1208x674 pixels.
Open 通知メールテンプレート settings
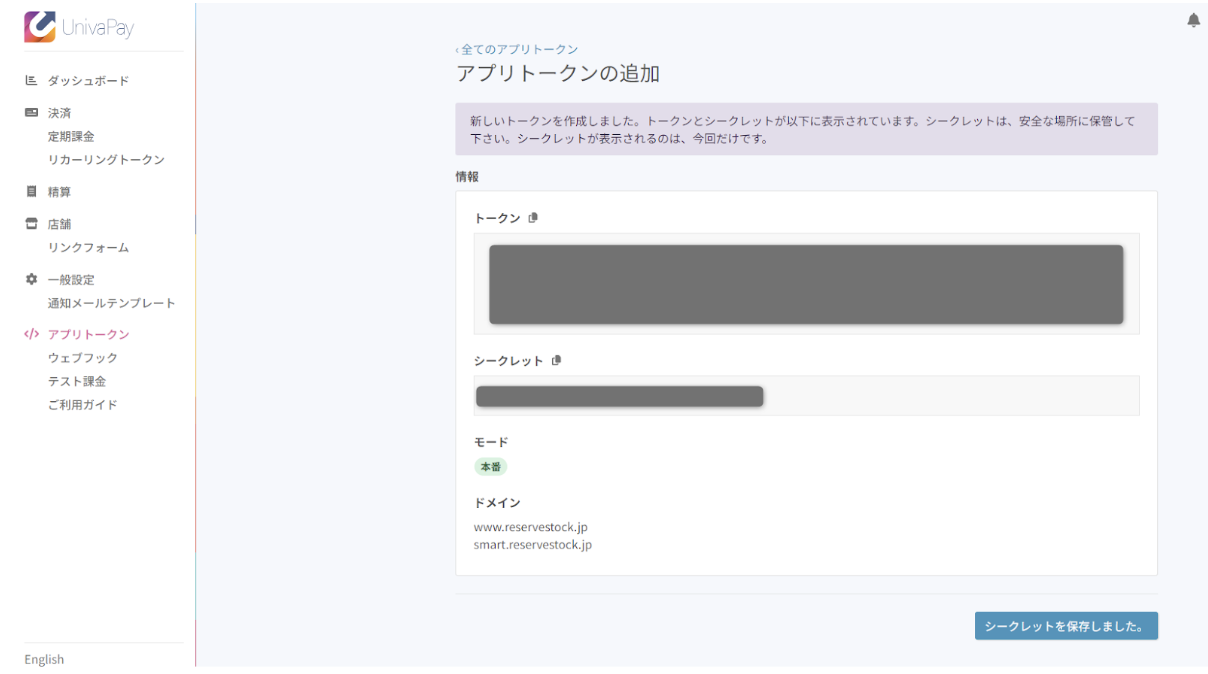coord(111,303)
